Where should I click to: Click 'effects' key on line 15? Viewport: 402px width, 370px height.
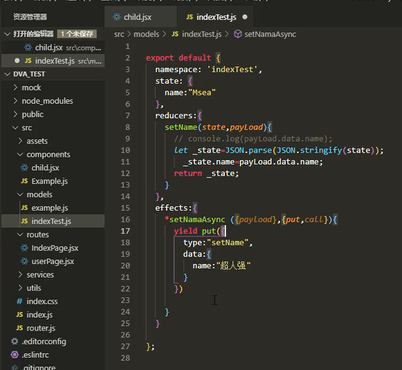coord(171,208)
